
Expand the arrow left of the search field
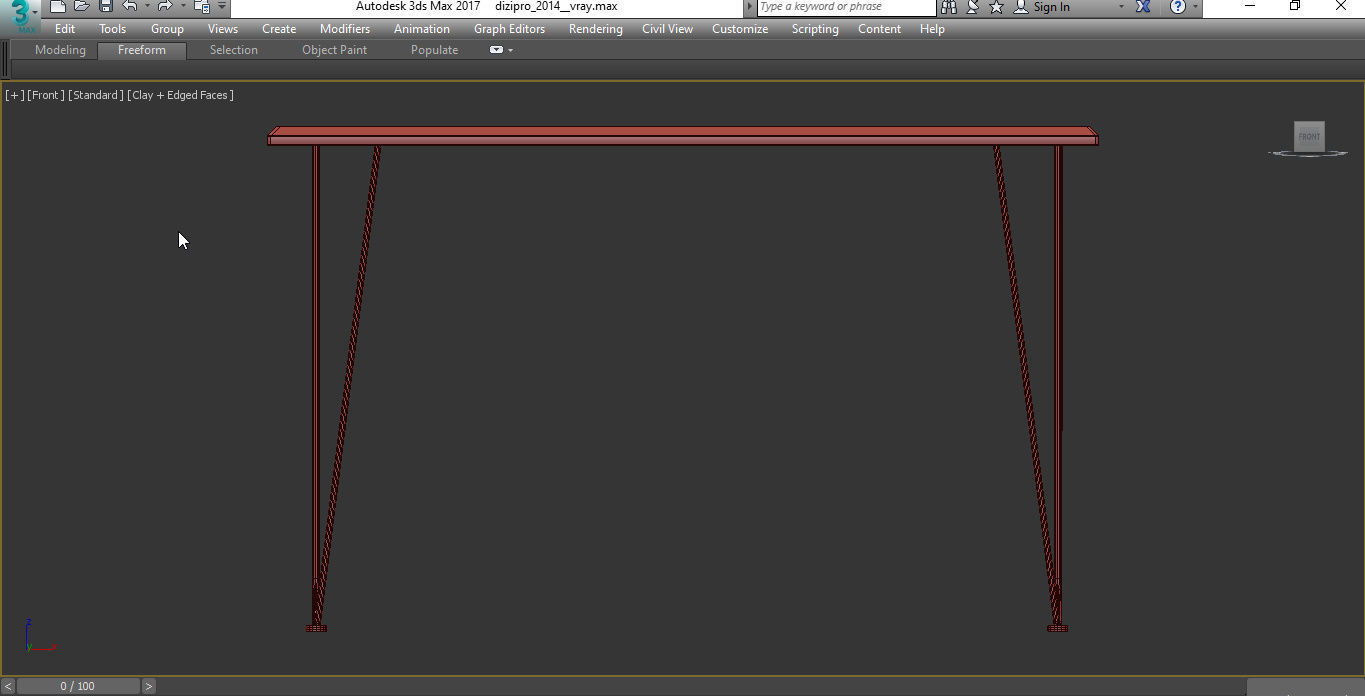click(750, 7)
